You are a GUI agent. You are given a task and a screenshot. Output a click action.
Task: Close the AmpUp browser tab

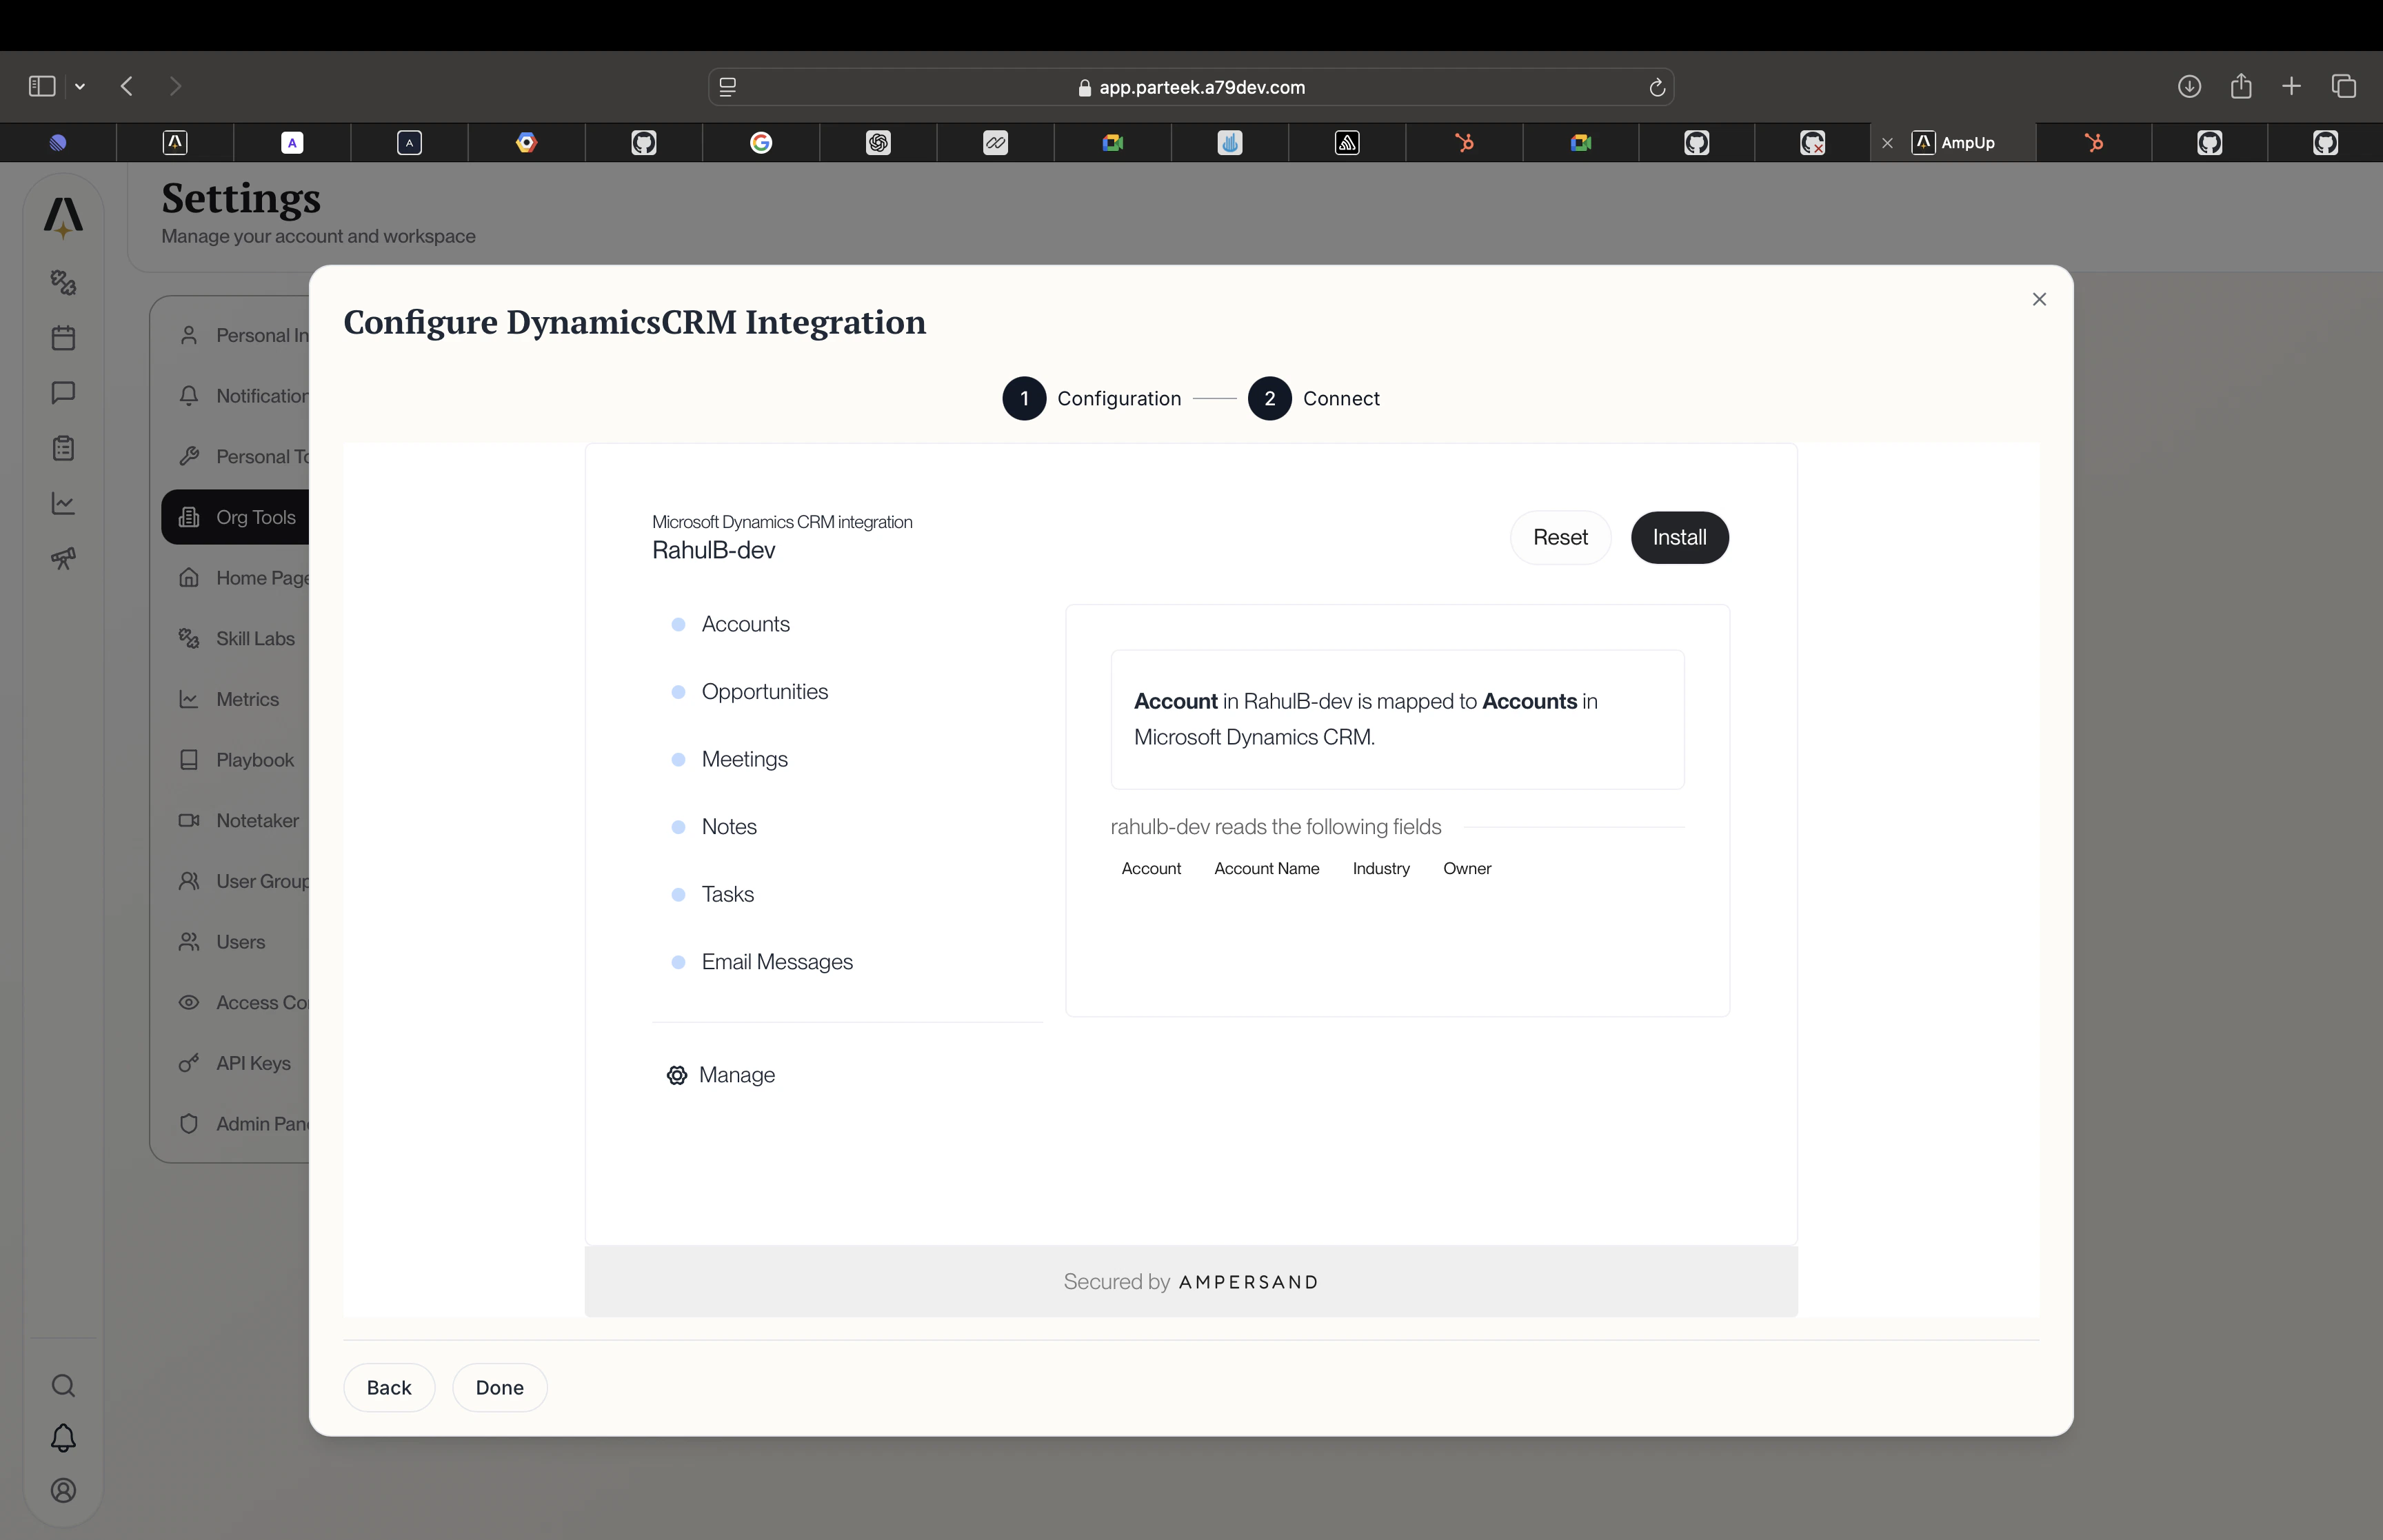click(1887, 143)
